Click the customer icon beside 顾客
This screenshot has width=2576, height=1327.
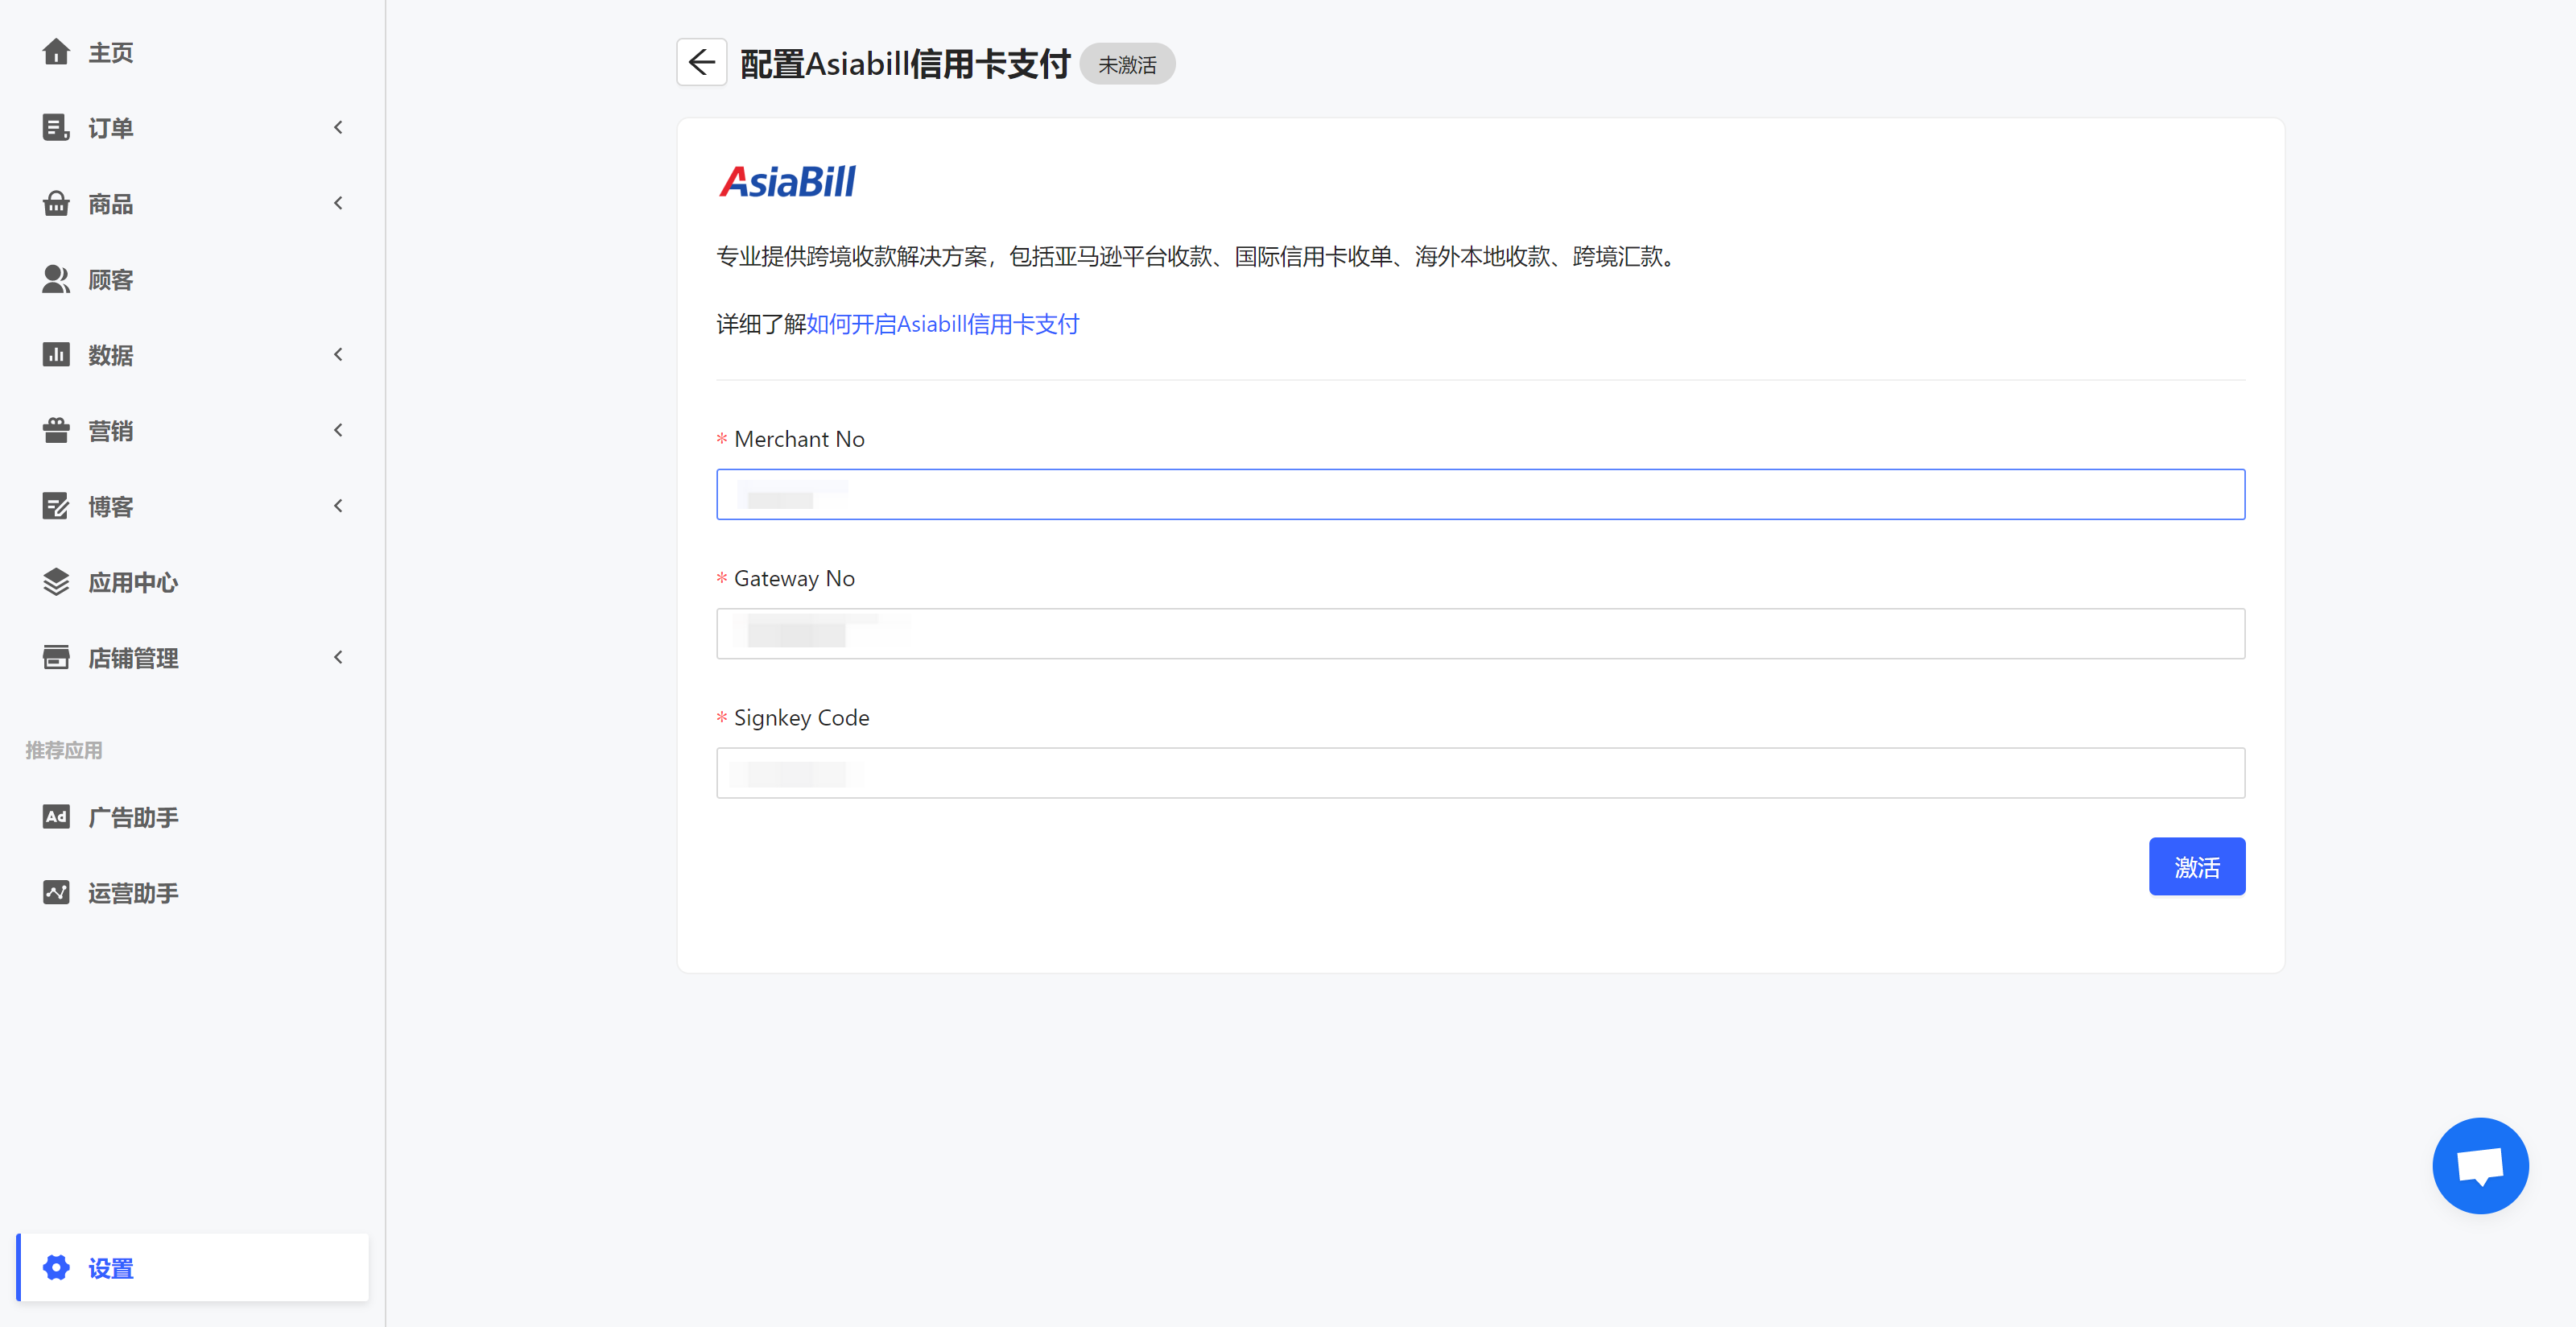tap(56, 279)
